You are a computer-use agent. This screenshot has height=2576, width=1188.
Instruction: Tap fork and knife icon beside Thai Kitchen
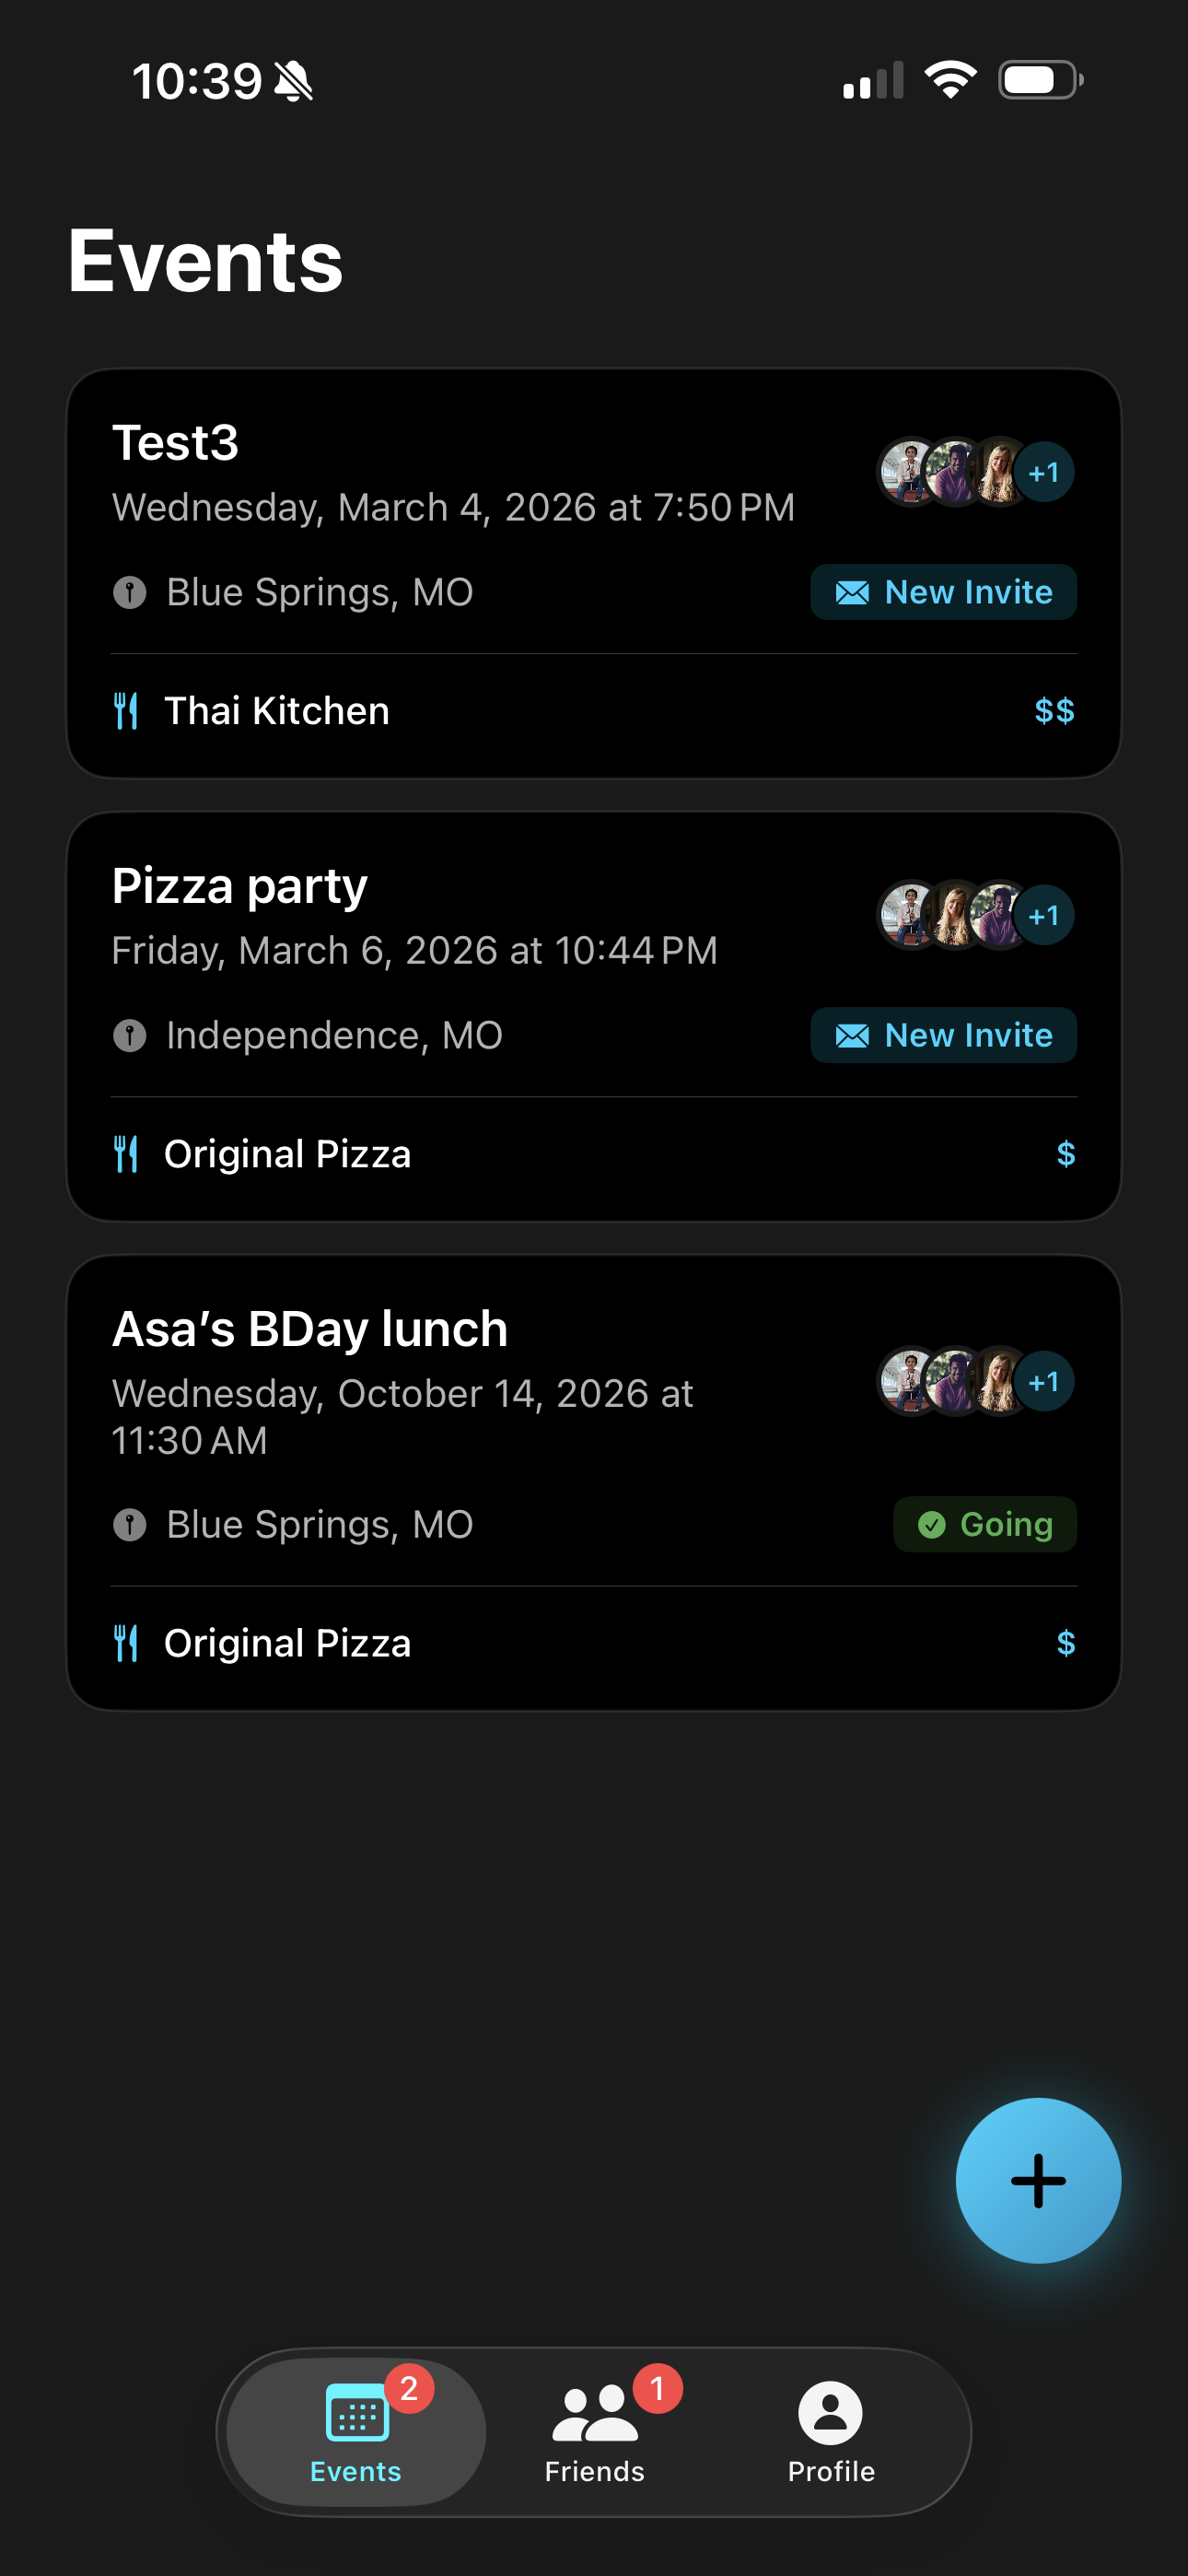(126, 711)
